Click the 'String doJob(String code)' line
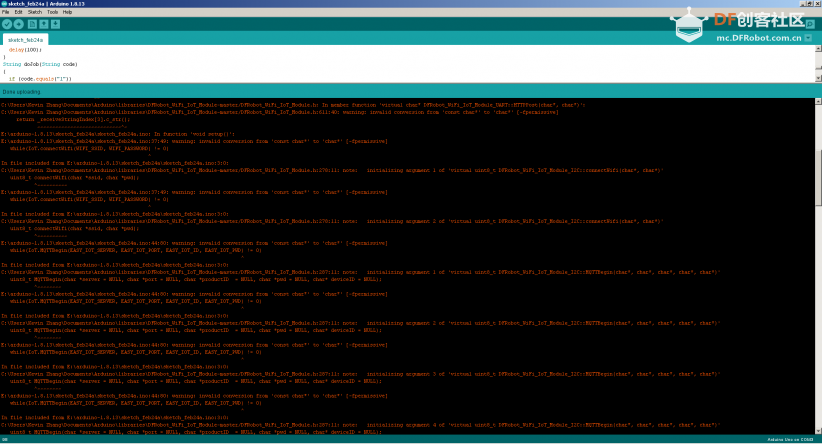Viewport: 822px width, 444px height. point(40,64)
